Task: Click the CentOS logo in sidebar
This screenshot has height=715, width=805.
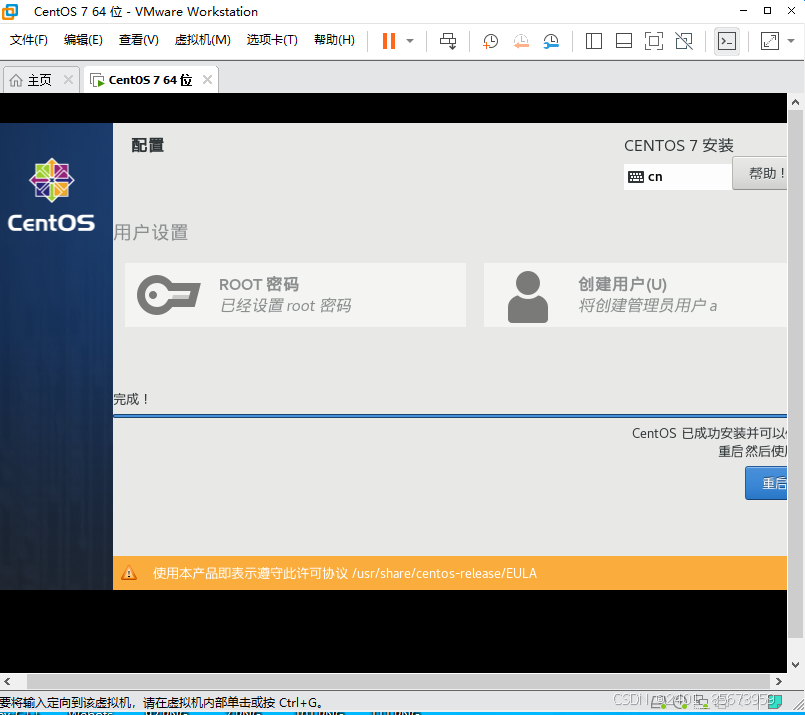Action: (x=51, y=195)
